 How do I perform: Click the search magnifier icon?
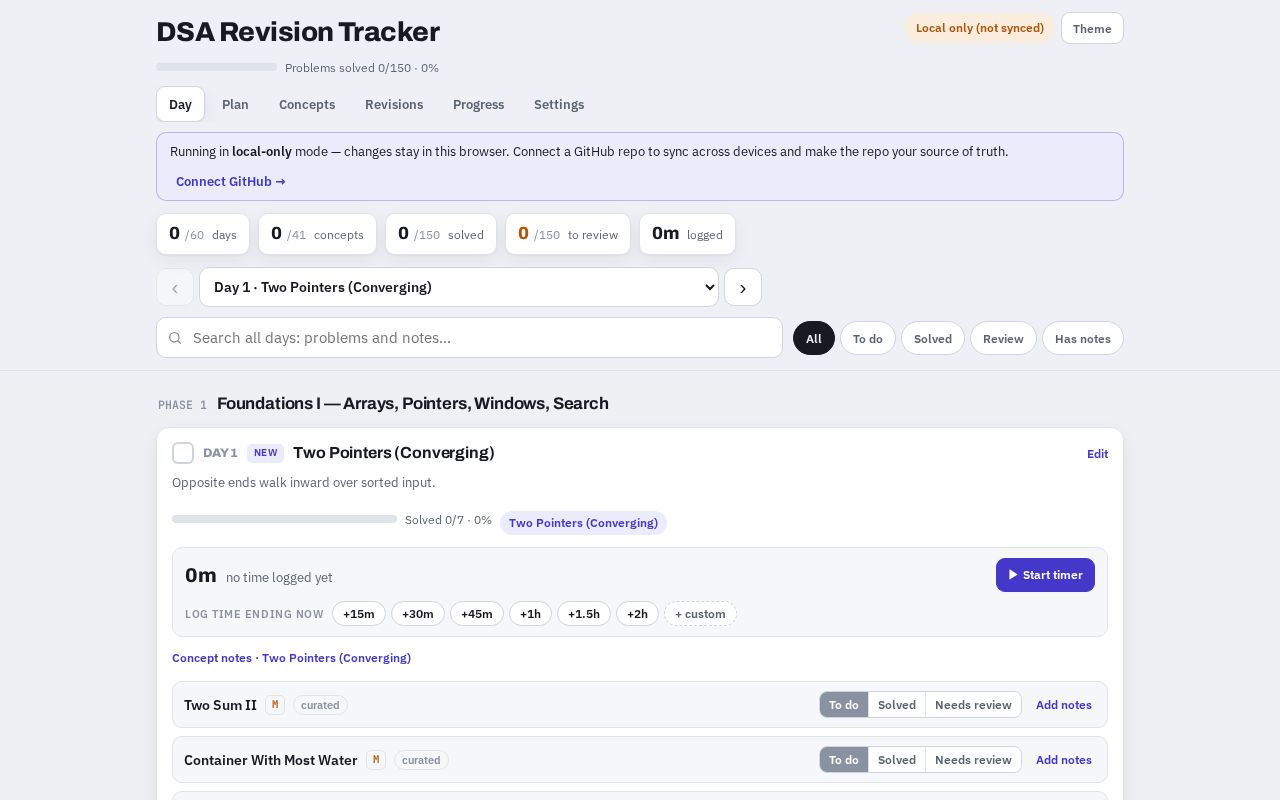point(175,338)
